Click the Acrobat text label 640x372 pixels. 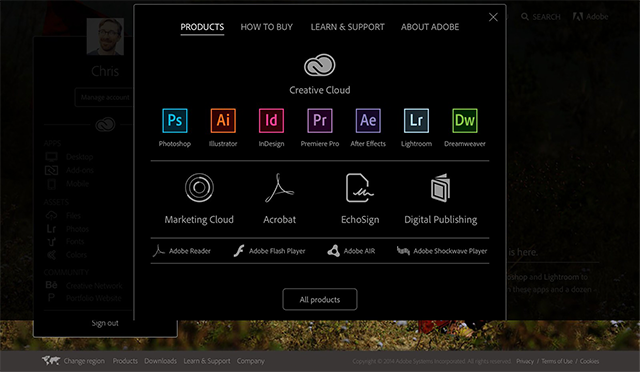pyautogui.click(x=279, y=220)
